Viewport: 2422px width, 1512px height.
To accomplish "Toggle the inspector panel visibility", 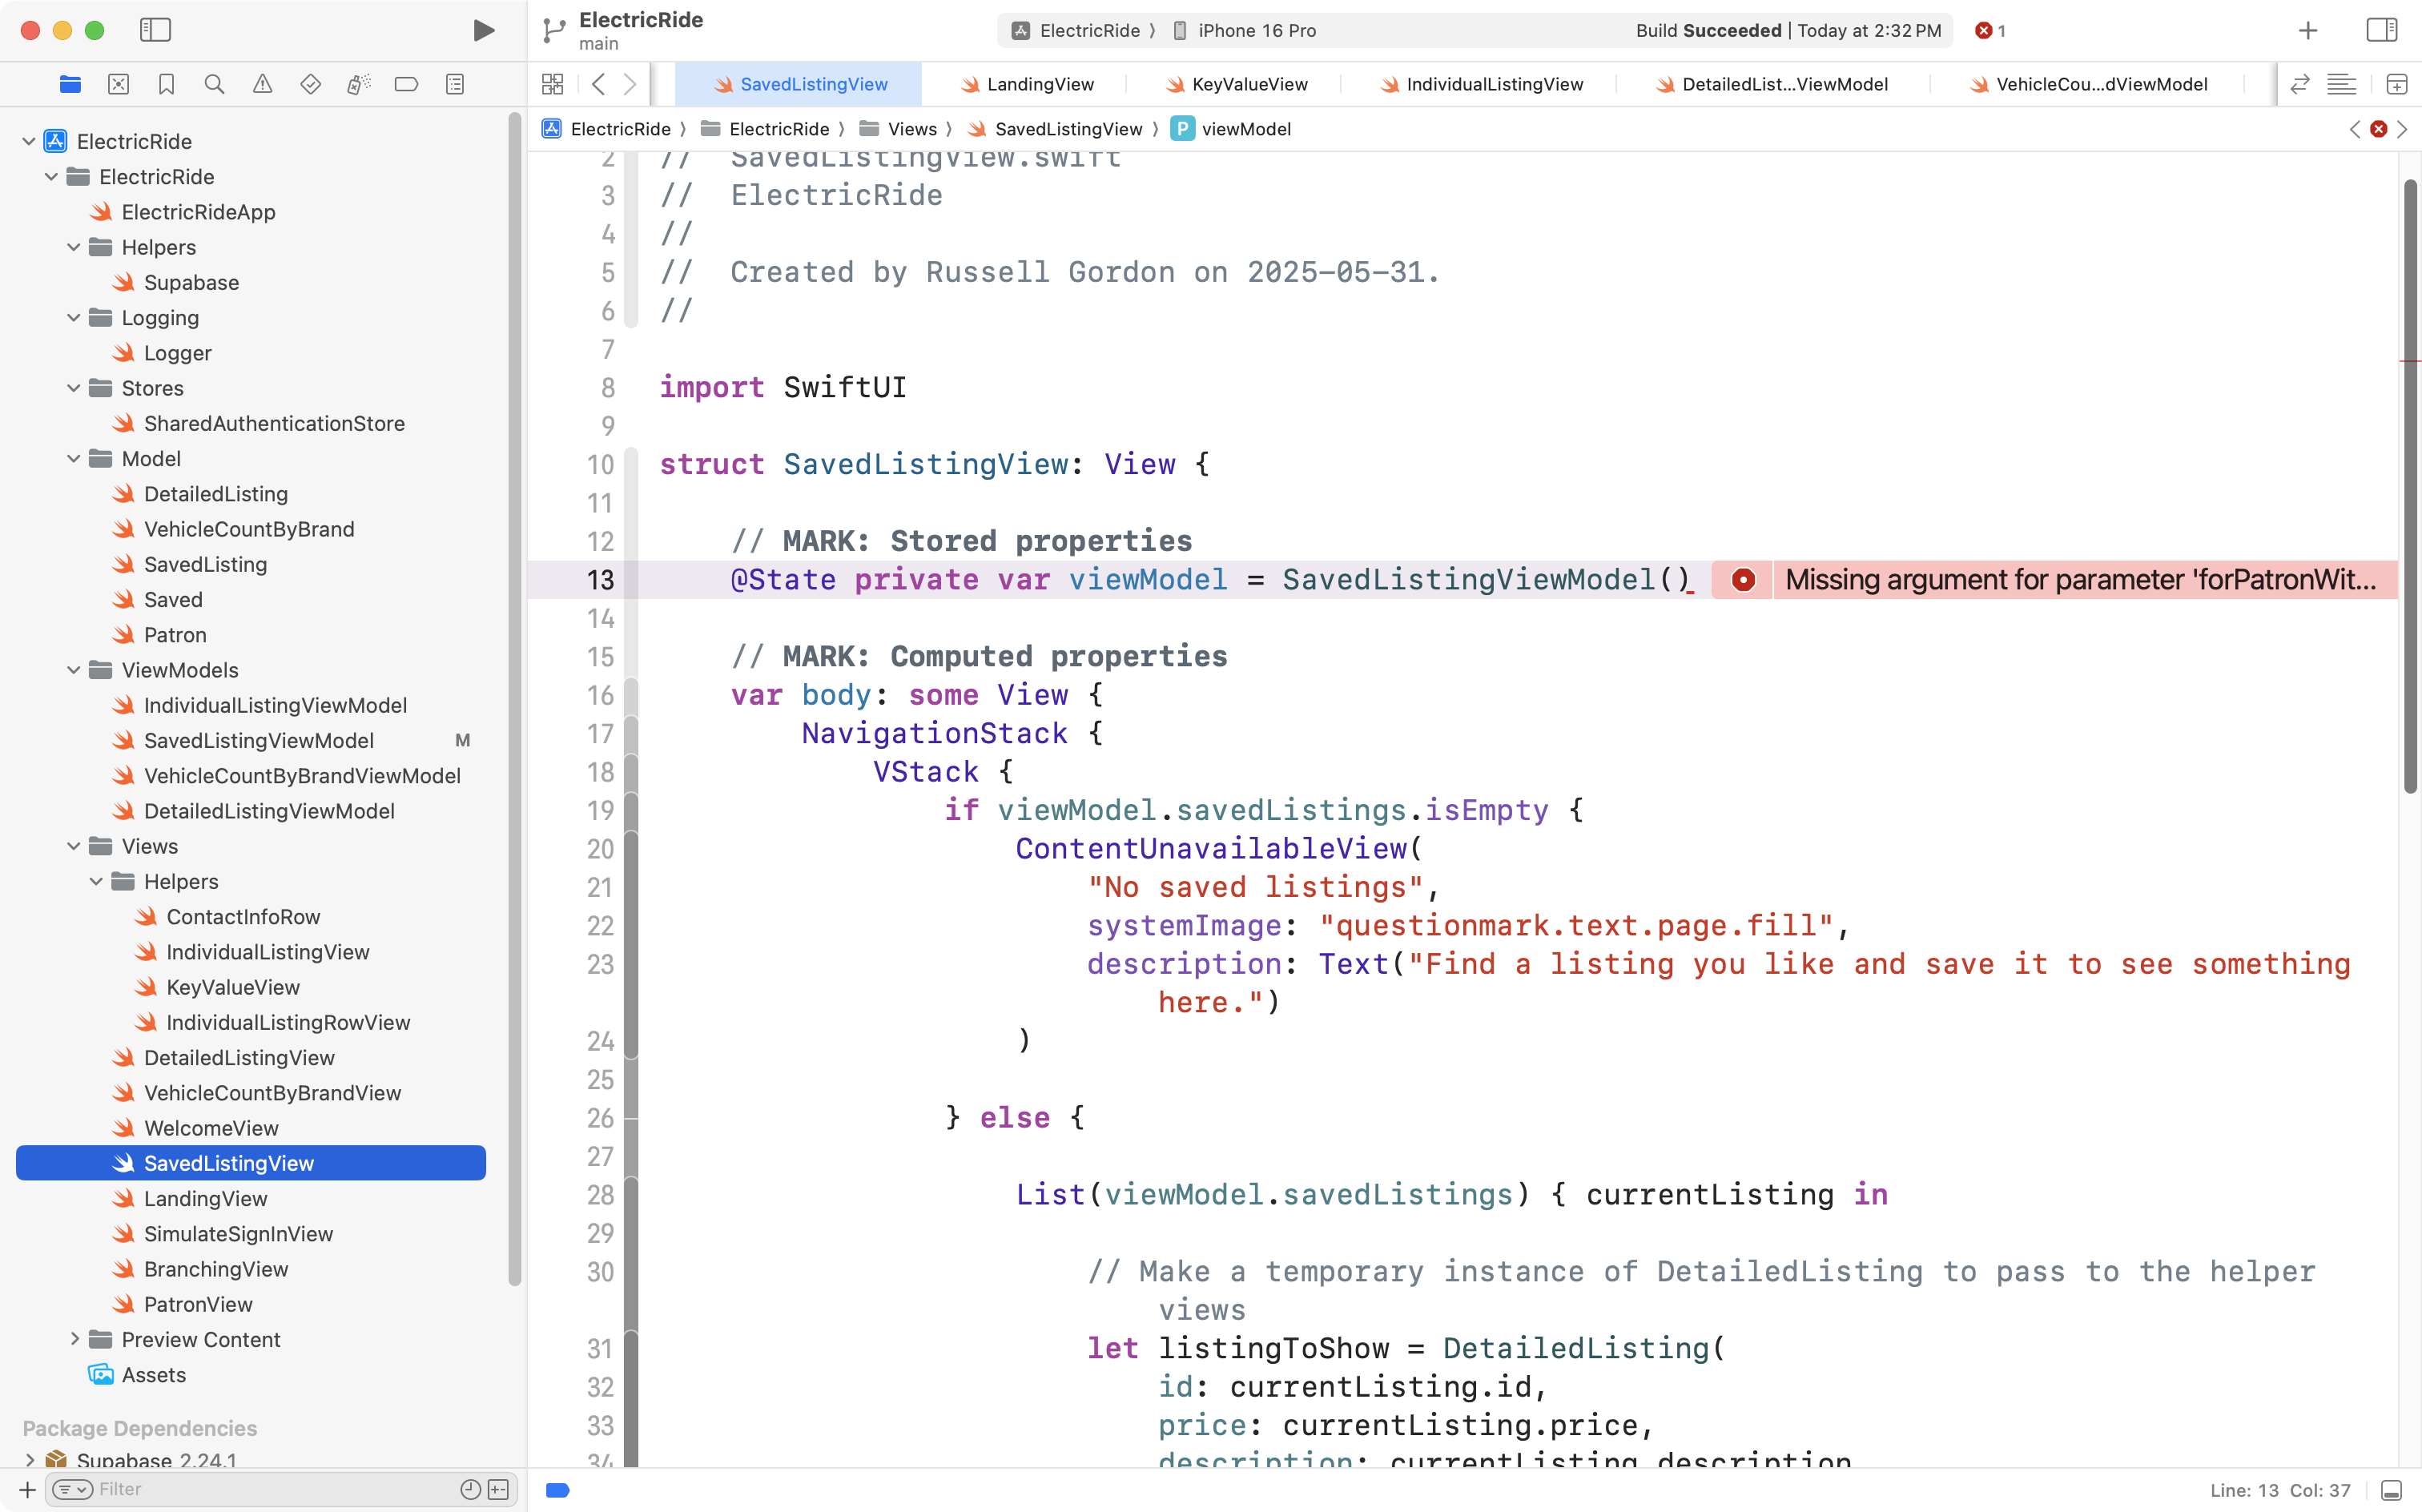I will 2381,30.
